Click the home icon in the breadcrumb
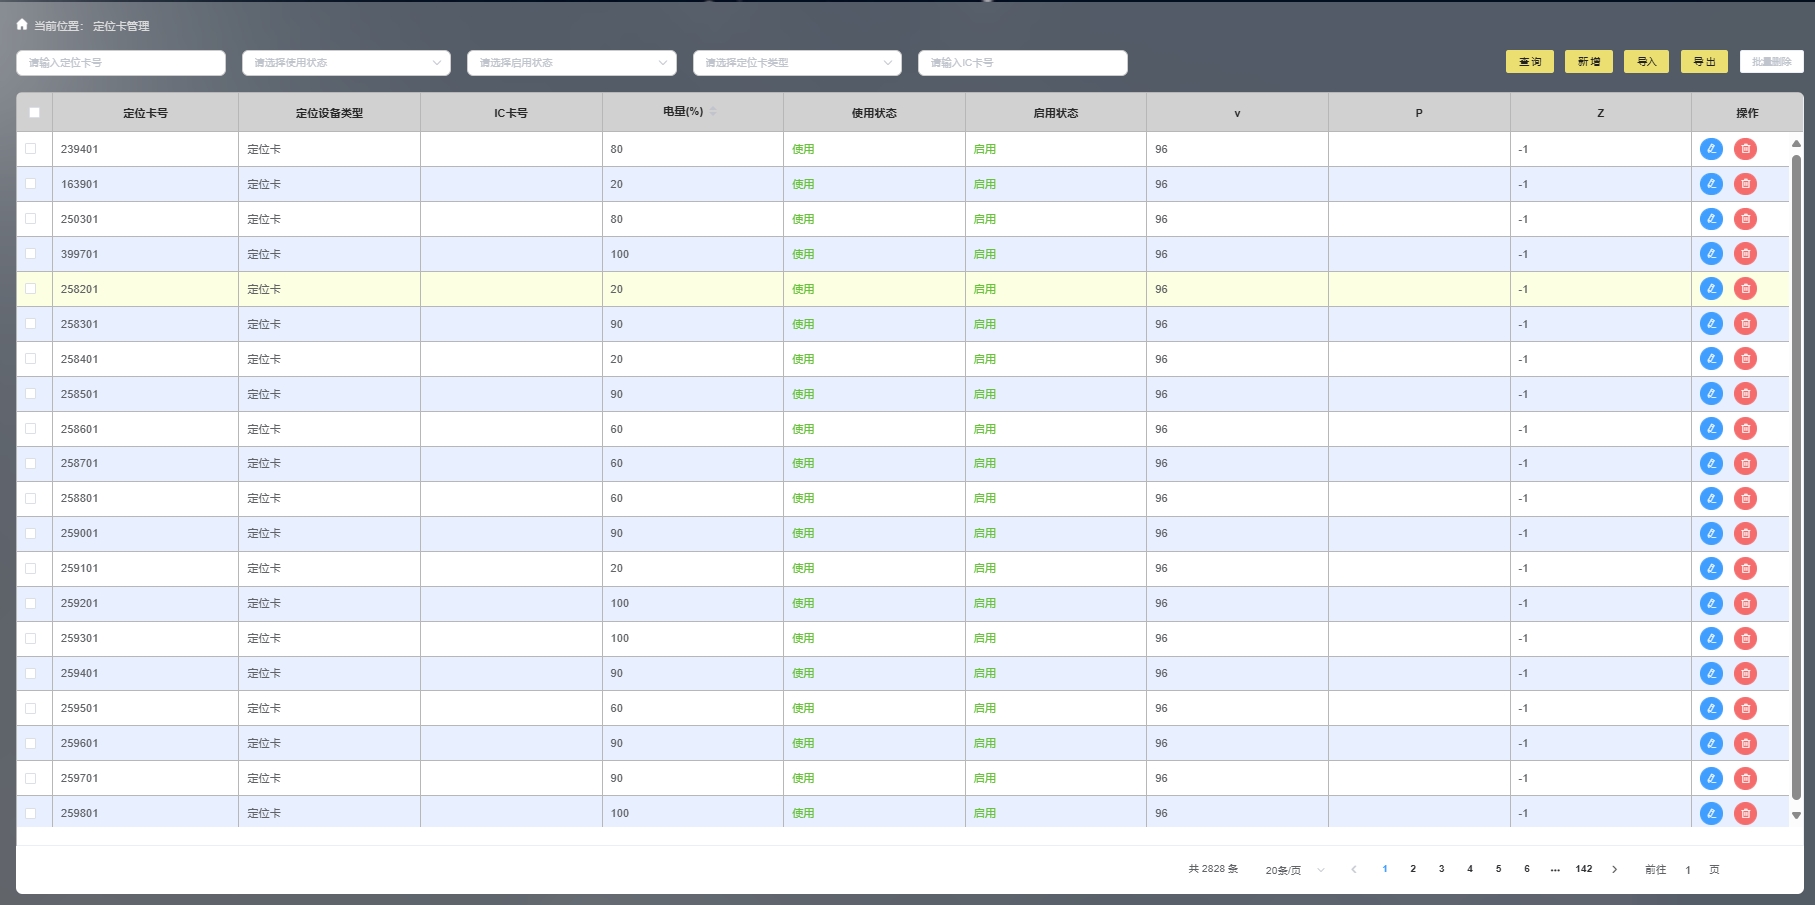 pyautogui.click(x=22, y=25)
